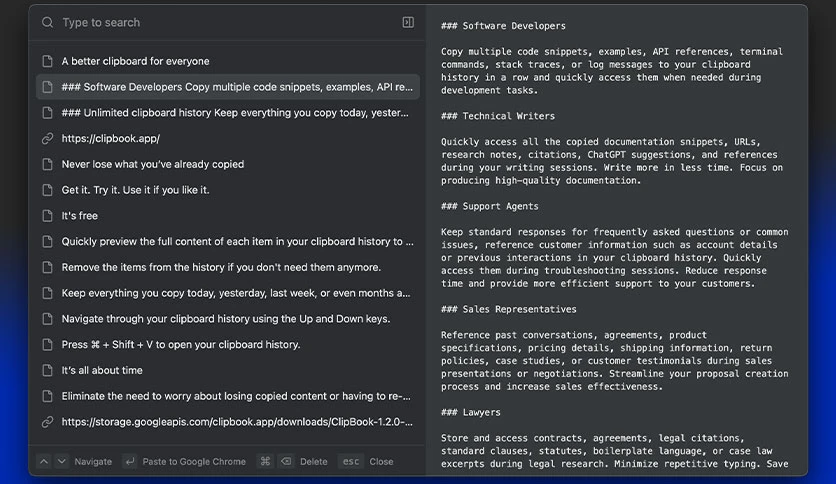Select '### Unlimited clipboard history' entry

click(x=228, y=113)
